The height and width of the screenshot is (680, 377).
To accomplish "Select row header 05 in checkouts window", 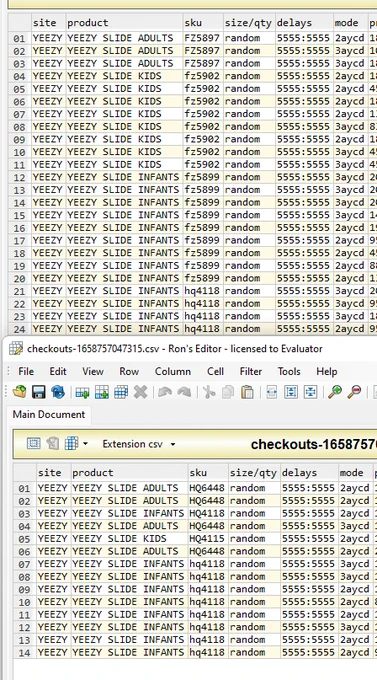I will pyautogui.click(x=24, y=539).
